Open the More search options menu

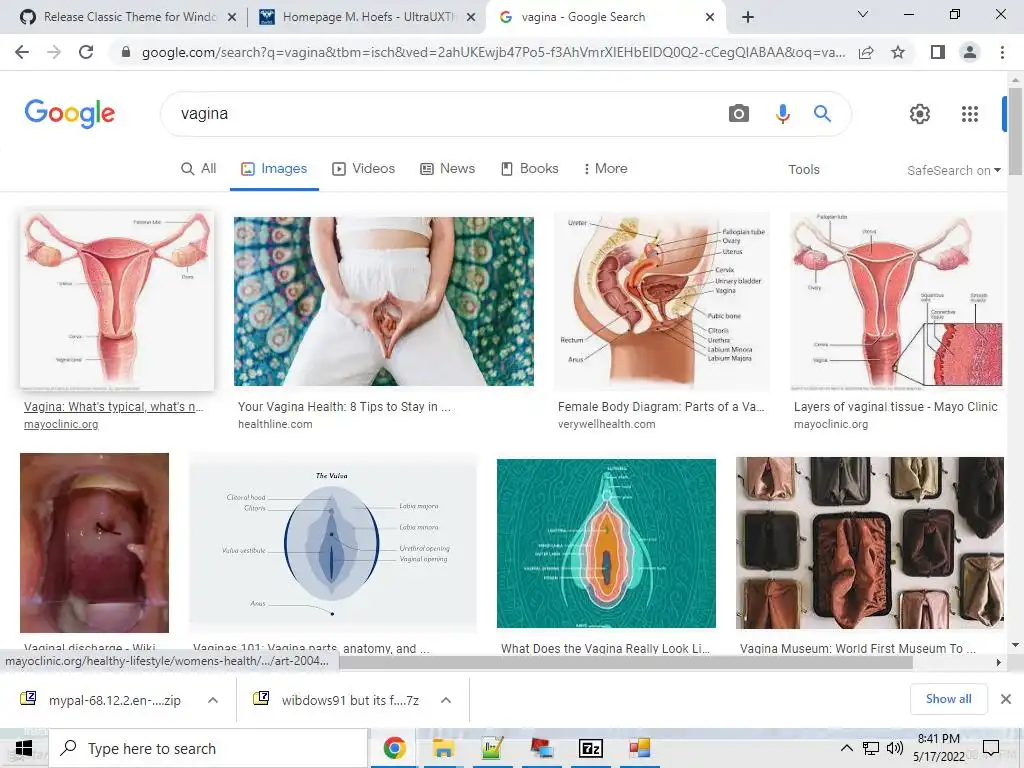pyautogui.click(x=605, y=168)
